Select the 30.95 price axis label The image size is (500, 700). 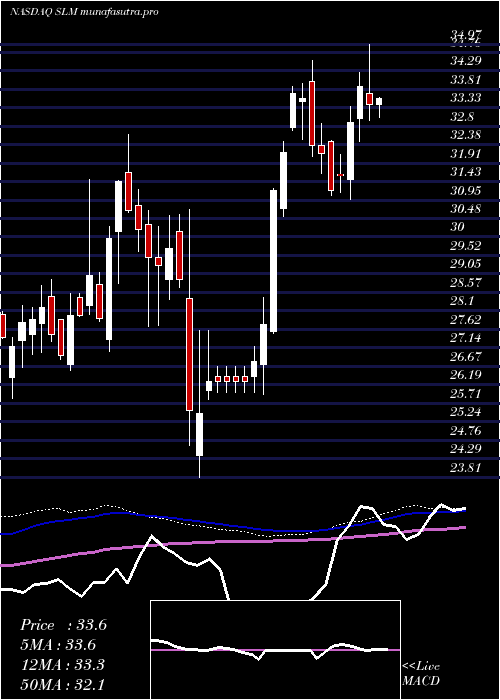(x=466, y=191)
